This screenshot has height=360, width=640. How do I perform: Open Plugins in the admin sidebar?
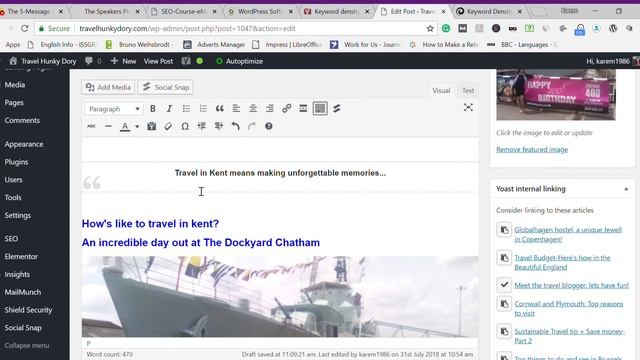(x=16, y=162)
